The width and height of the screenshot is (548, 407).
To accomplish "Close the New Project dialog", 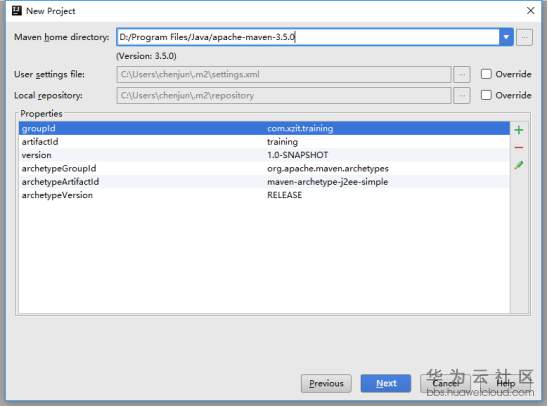I will (x=531, y=11).
